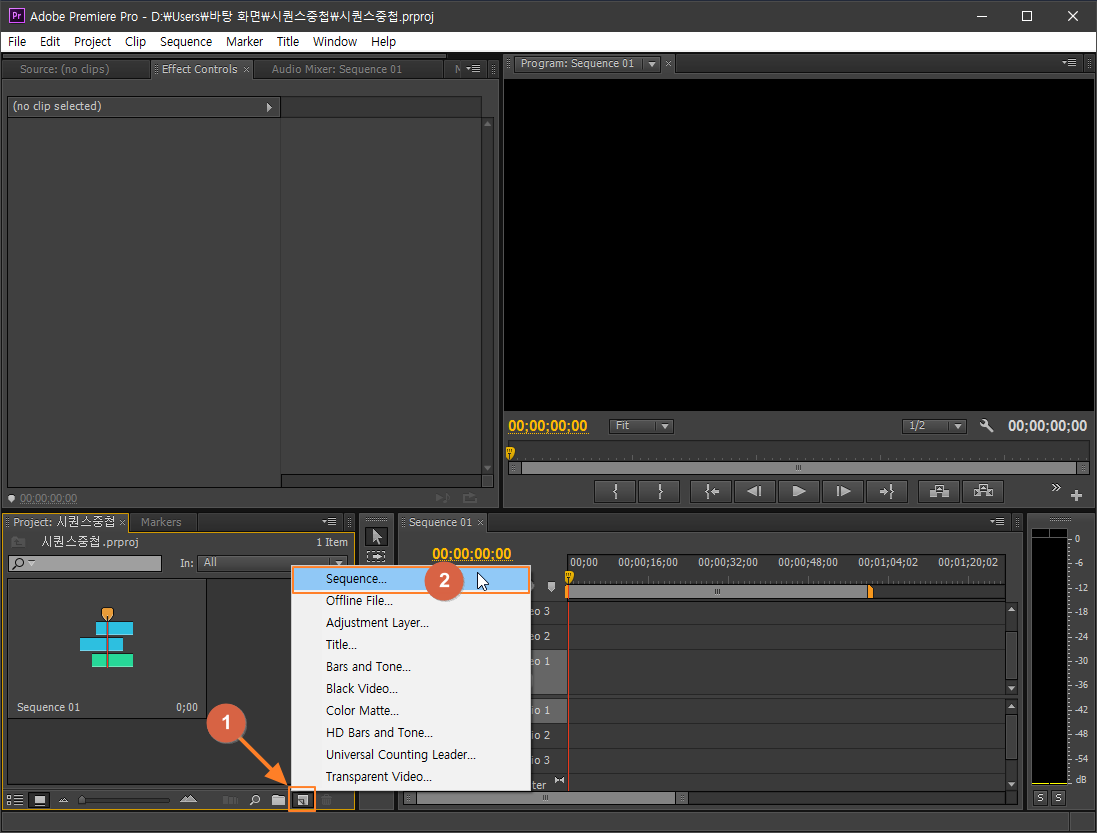Switch to the Audio Mixer: Sequence 01 tab
Viewport: 1097px width, 833px height.
coord(337,69)
